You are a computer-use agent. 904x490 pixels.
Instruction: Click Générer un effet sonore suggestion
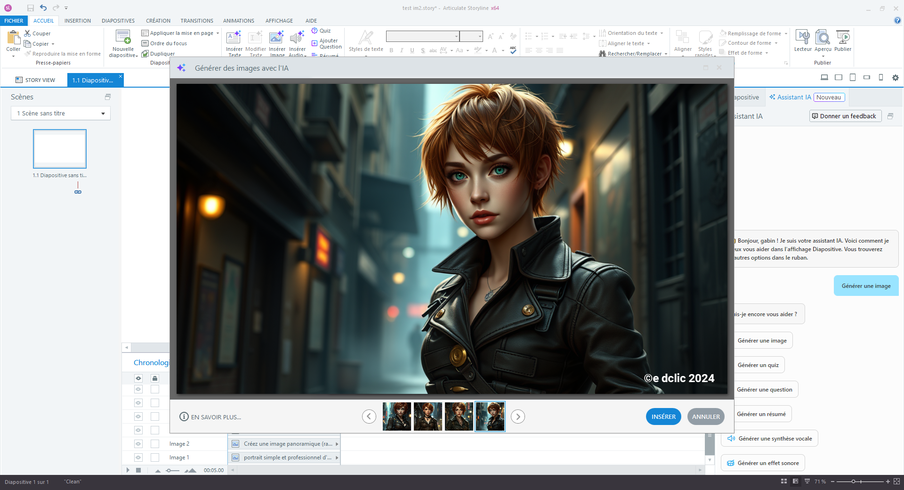point(763,463)
